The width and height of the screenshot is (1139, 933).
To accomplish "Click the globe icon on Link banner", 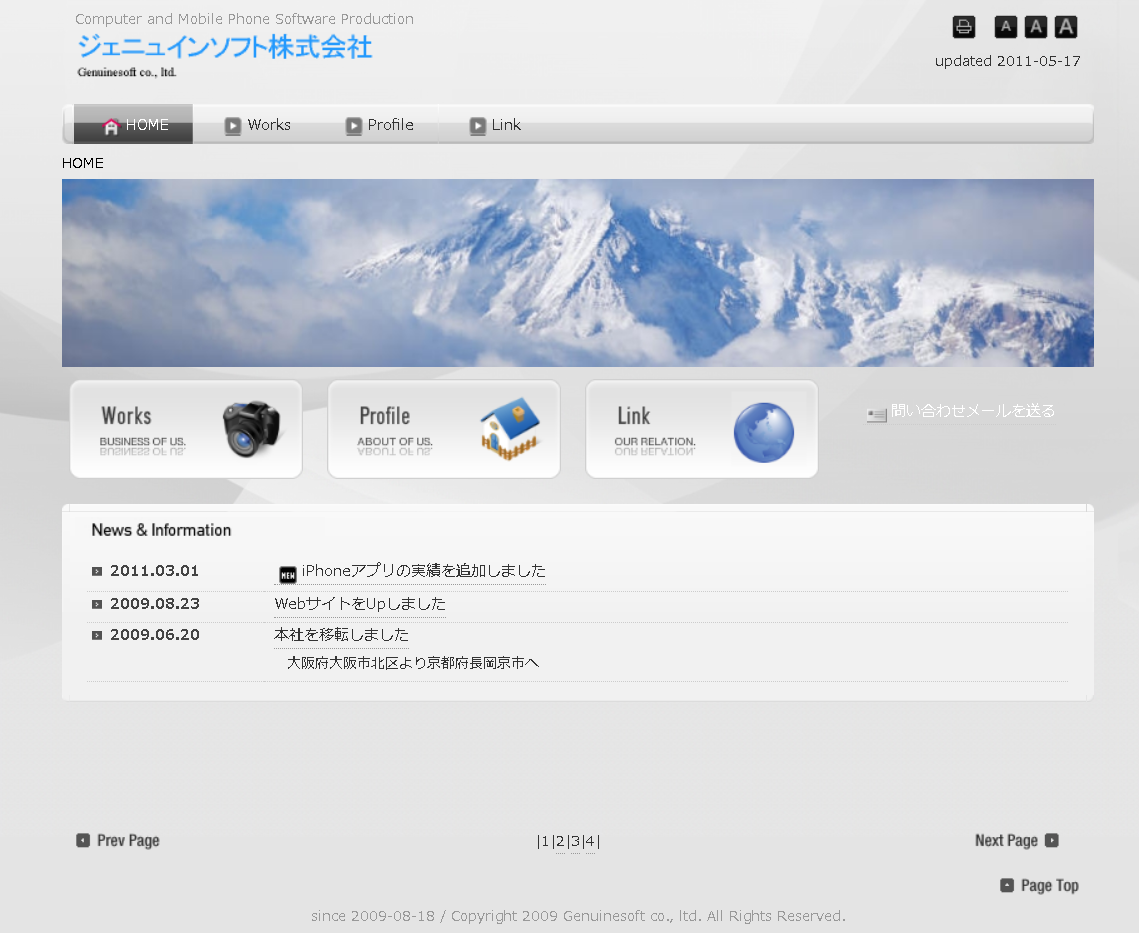I will point(763,433).
